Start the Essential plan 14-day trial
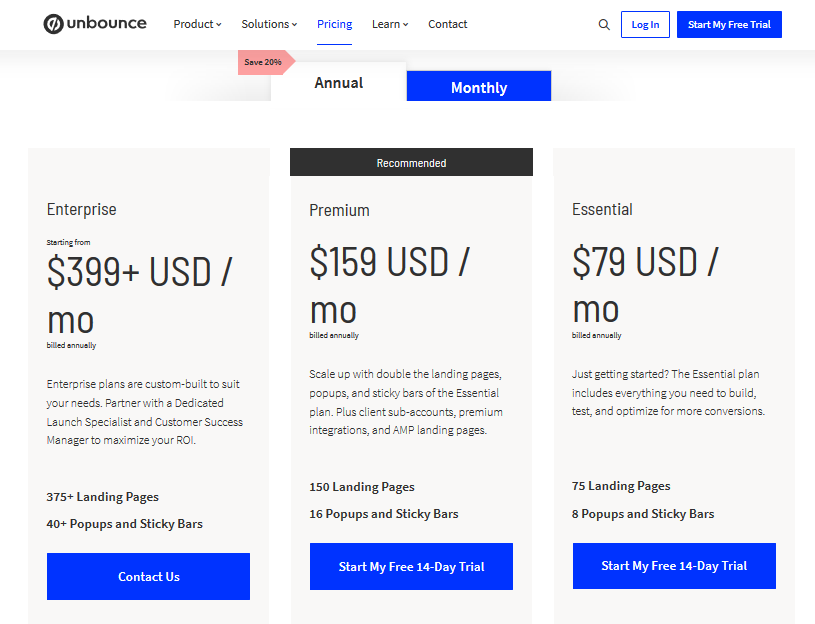Viewport: 815px width, 624px height. pos(674,566)
